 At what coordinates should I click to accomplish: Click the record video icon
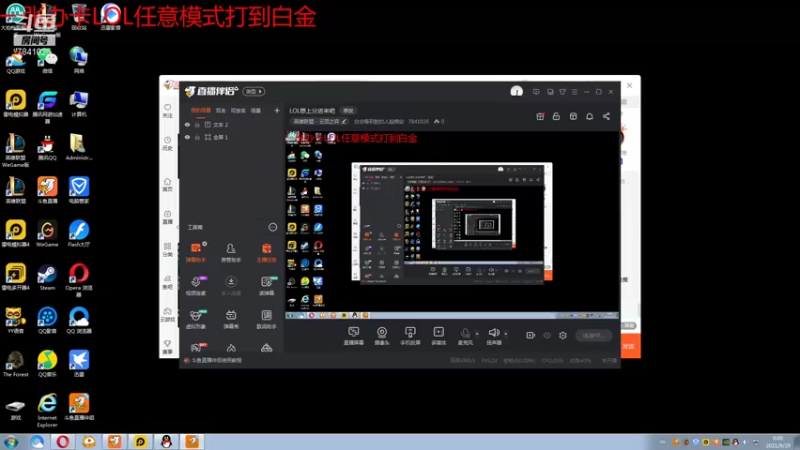coord(531,335)
